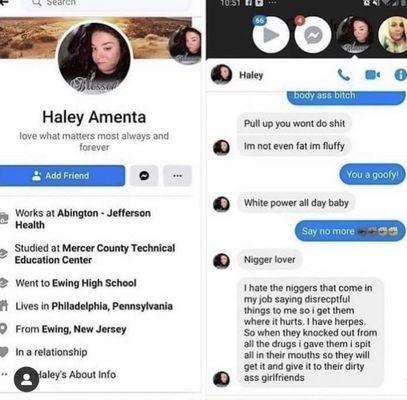Viewport: 407px width, 400px height.
Task: Open Ewing High School link
Action: tap(94, 283)
